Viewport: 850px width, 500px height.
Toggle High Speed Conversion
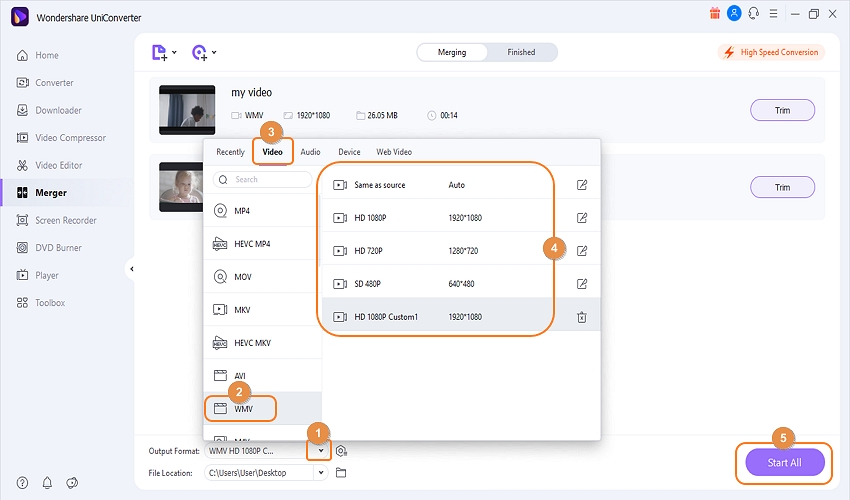pyautogui.click(x=771, y=52)
